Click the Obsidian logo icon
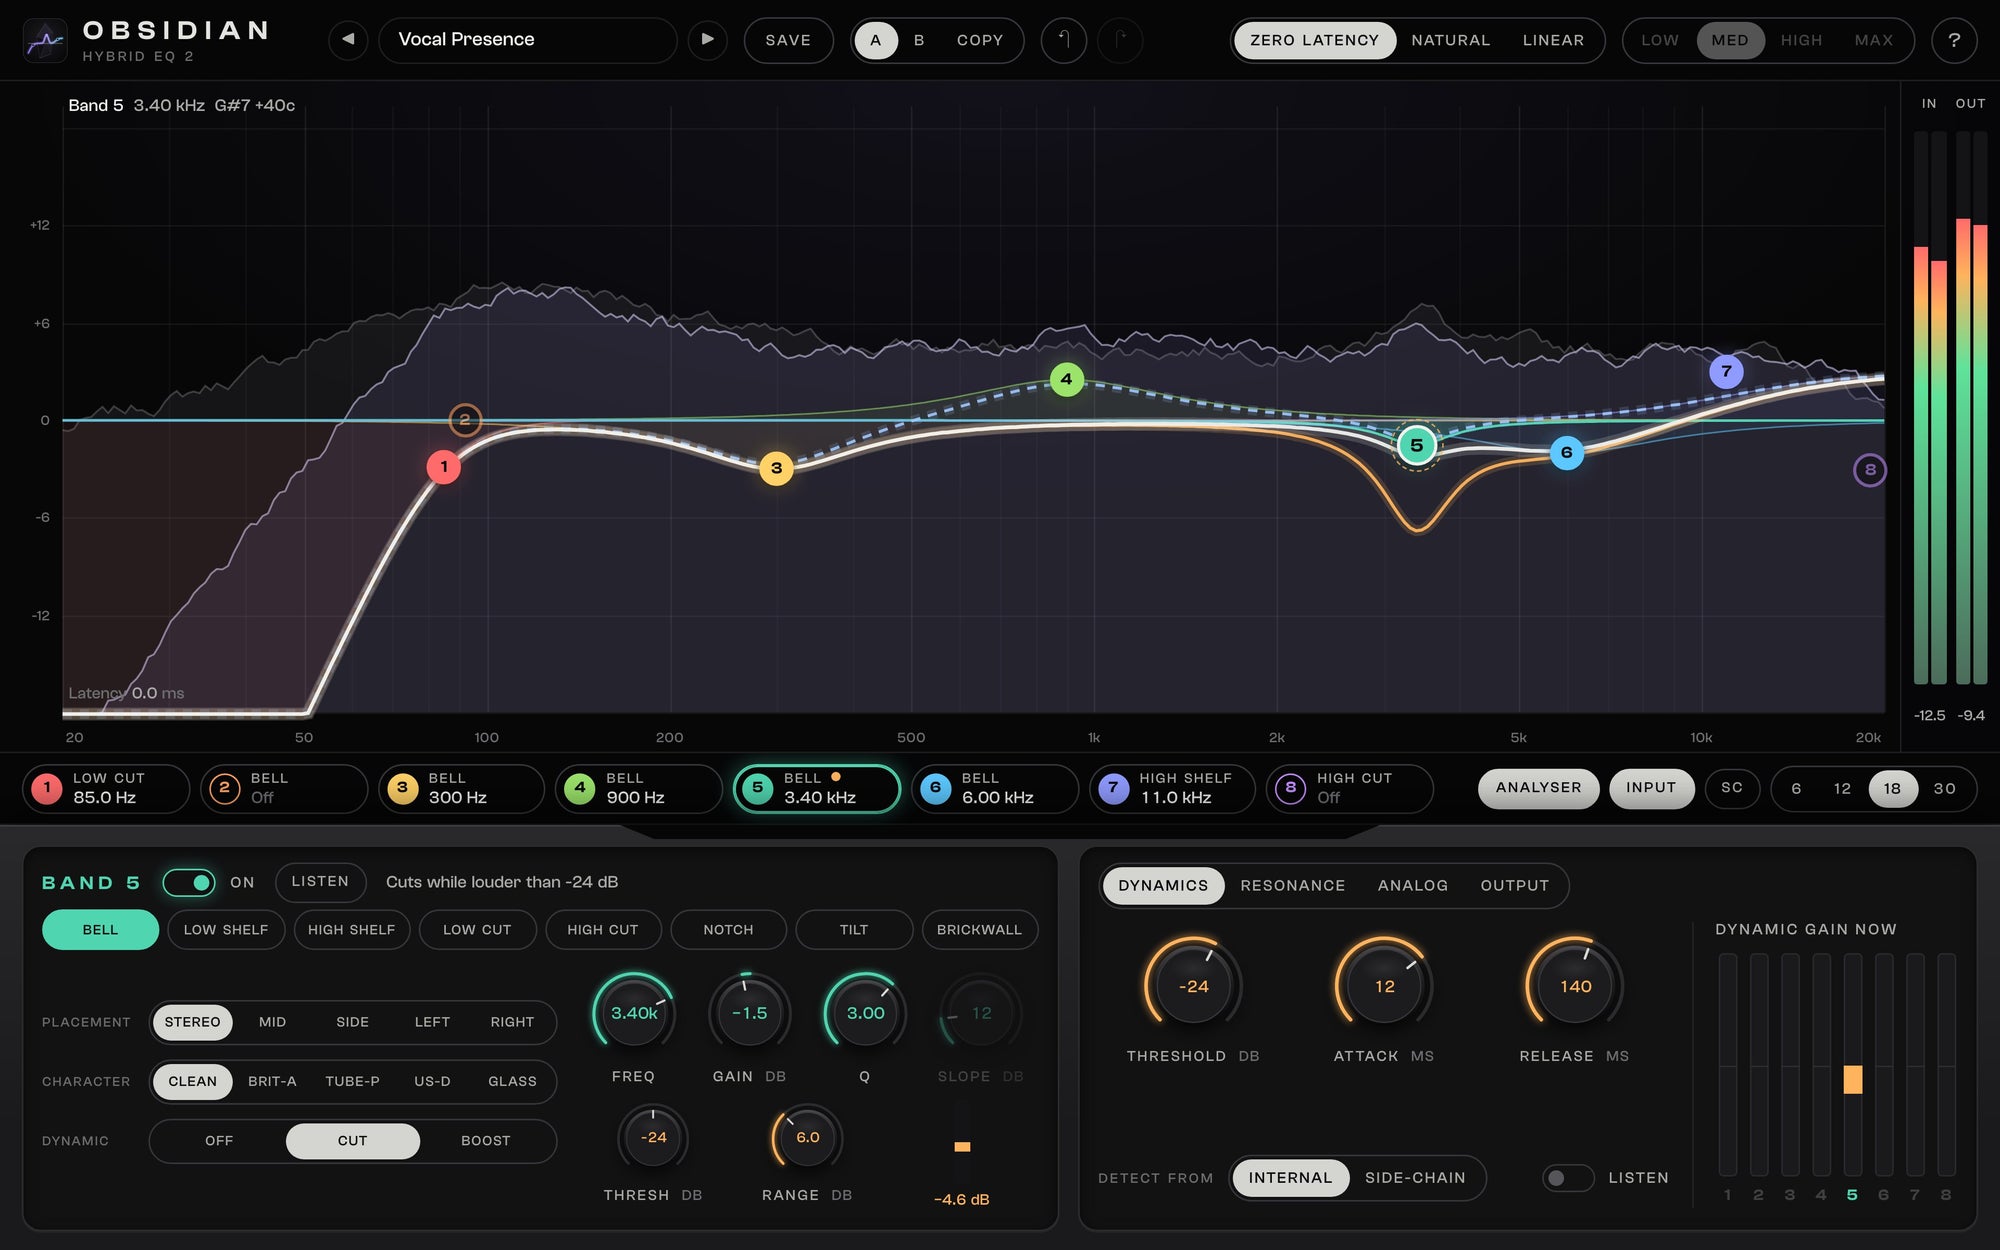The image size is (2000, 1250). coord(46,40)
